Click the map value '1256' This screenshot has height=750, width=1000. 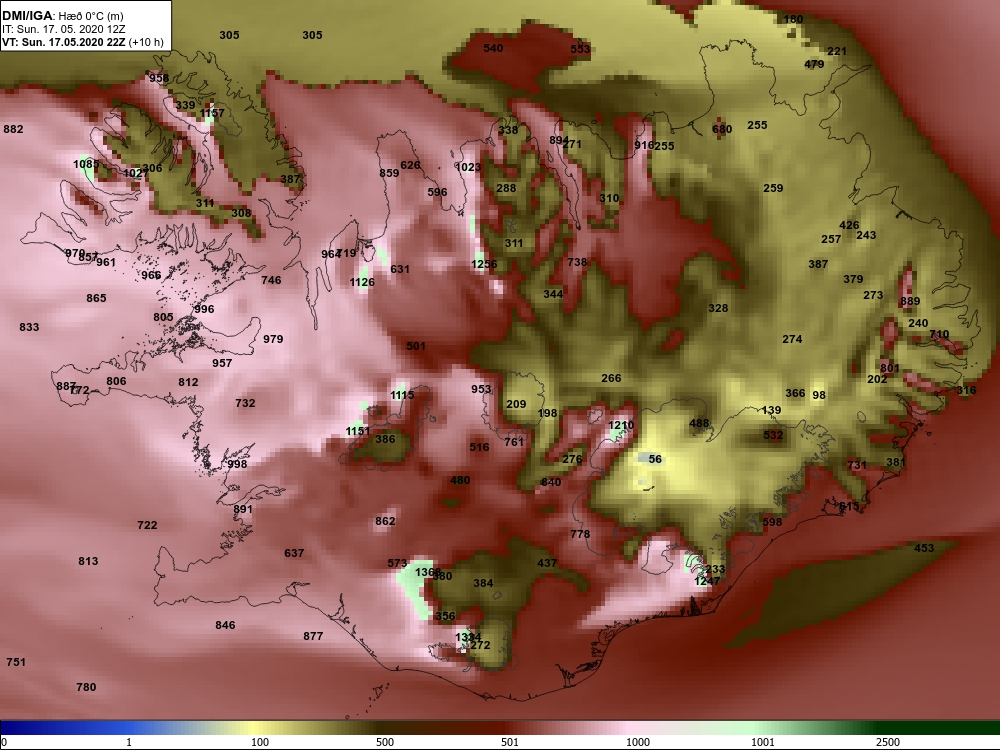click(x=484, y=264)
